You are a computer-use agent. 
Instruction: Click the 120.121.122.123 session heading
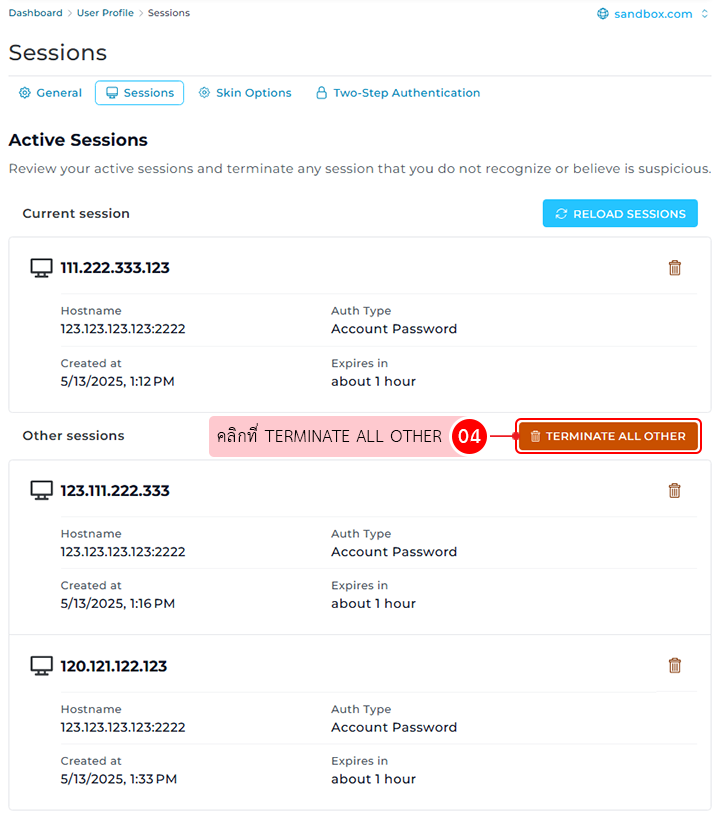coord(114,666)
